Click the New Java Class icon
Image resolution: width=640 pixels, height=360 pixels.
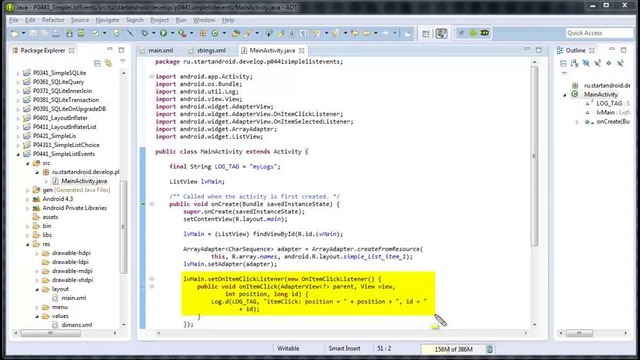pyautogui.click(x=215, y=33)
